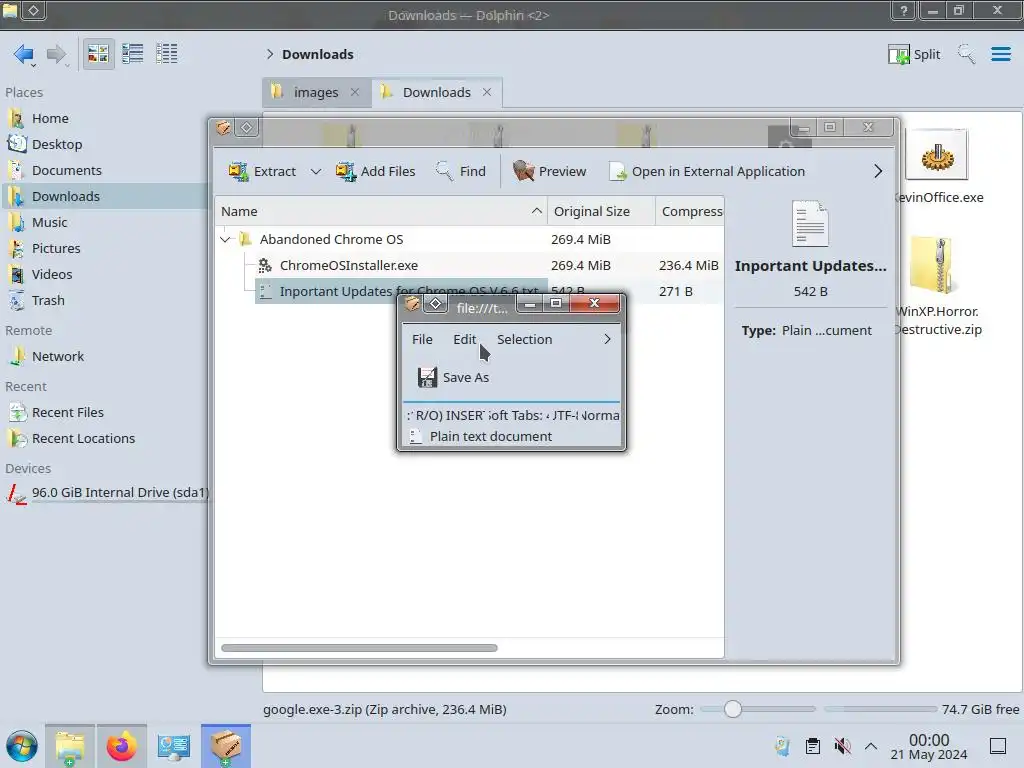The width and height of the screenshot is (1024, 768).
Task: Select Downloads in Places panel
Action: click(x=104, y=197)
